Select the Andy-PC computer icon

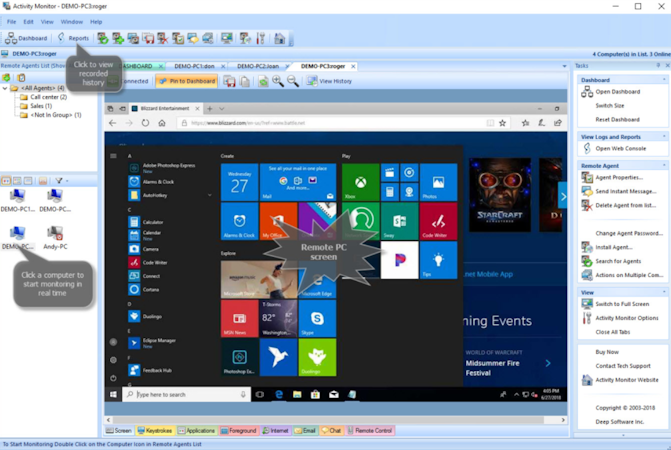click(x=55, y=238)
